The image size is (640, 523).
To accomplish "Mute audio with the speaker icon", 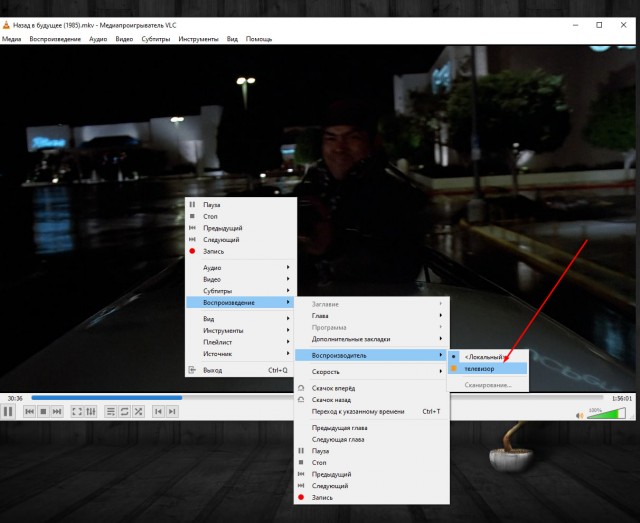I will click(x=580, y=416).
